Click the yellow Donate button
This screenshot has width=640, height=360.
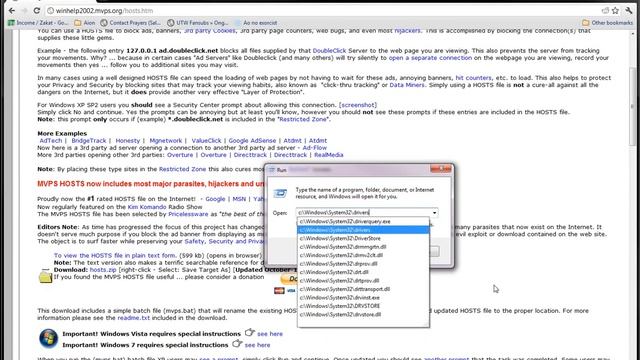point(289,279)
